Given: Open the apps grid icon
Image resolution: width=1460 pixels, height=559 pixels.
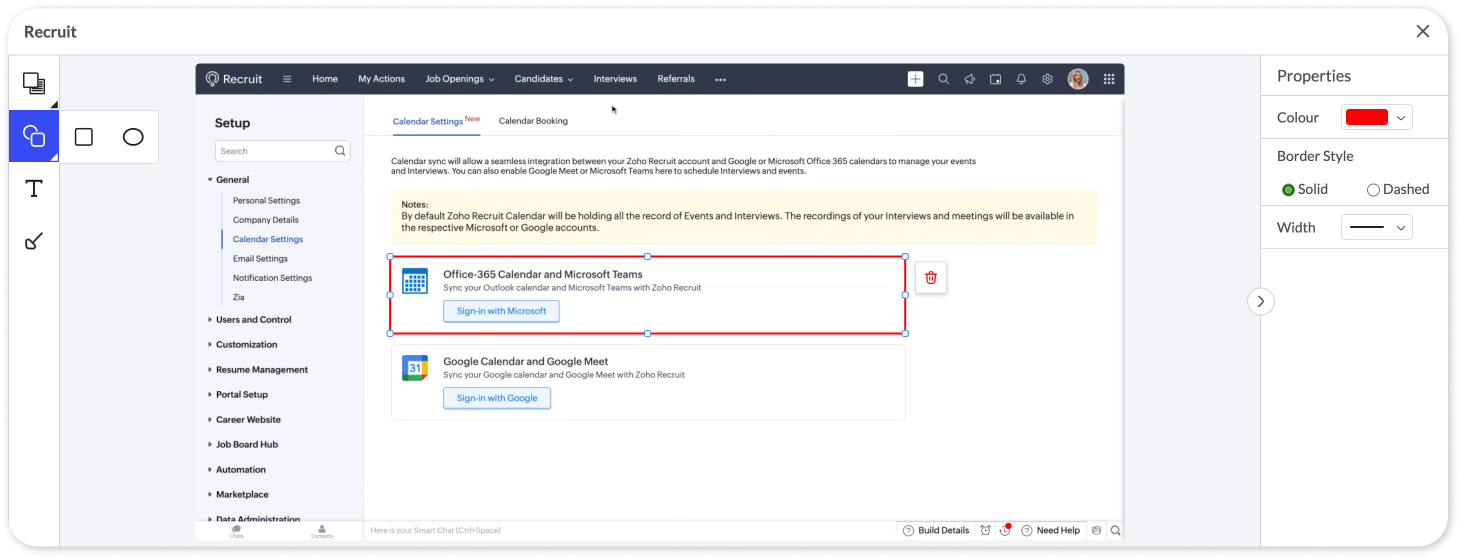Looking at the screenshot, I should tap(1109, 79).
